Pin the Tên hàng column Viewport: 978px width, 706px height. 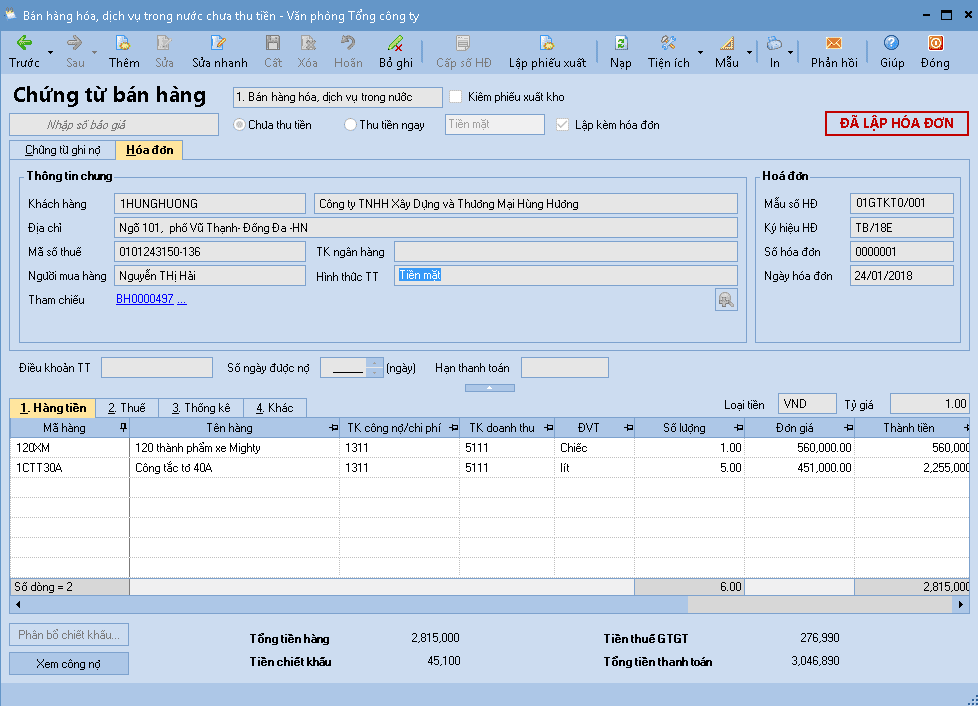[x=333, y=428]
